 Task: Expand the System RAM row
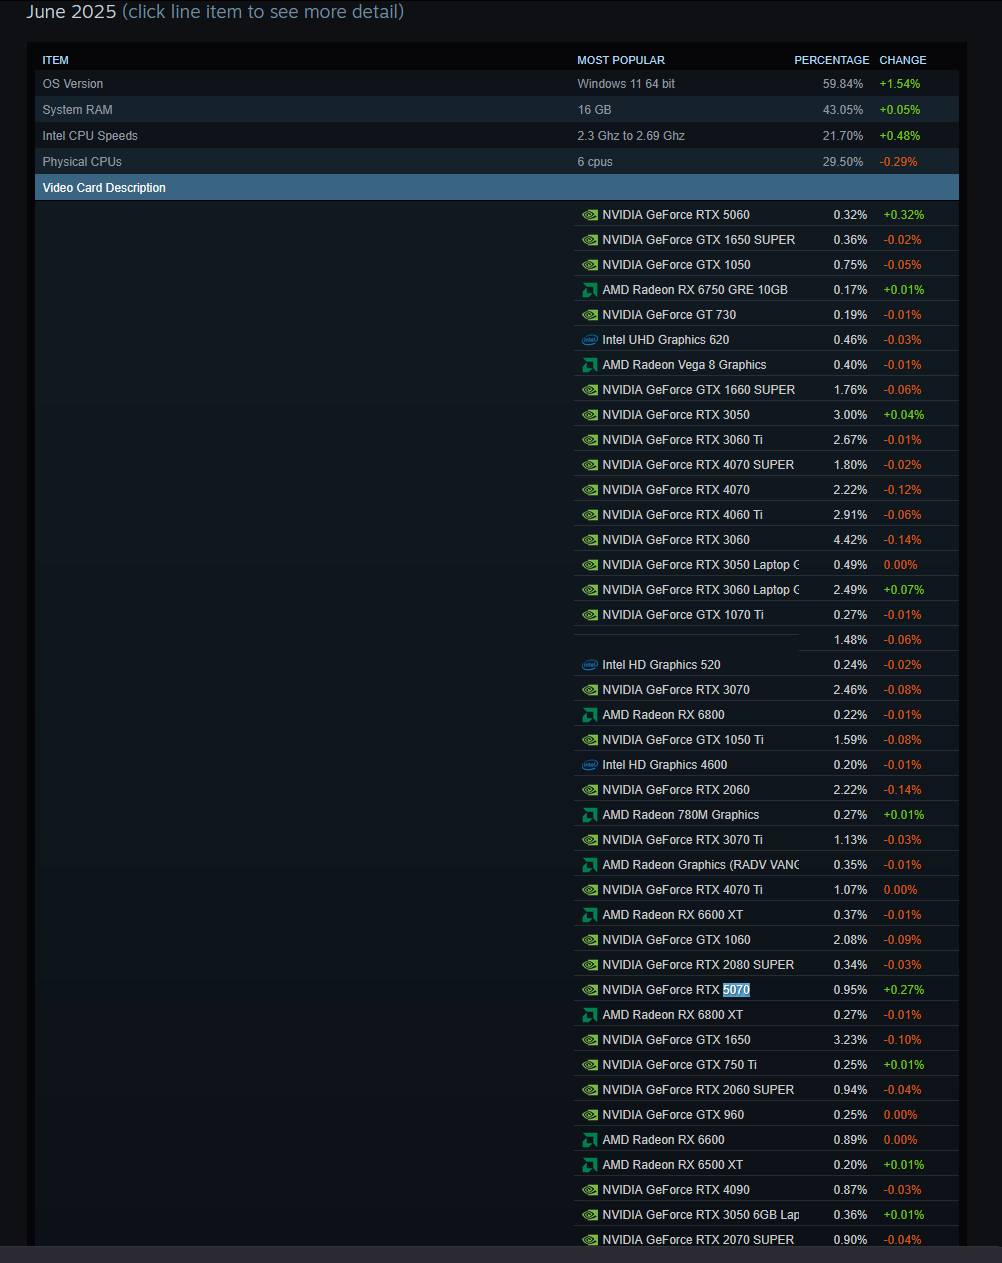pyautogui.click(x=497, y=110)
